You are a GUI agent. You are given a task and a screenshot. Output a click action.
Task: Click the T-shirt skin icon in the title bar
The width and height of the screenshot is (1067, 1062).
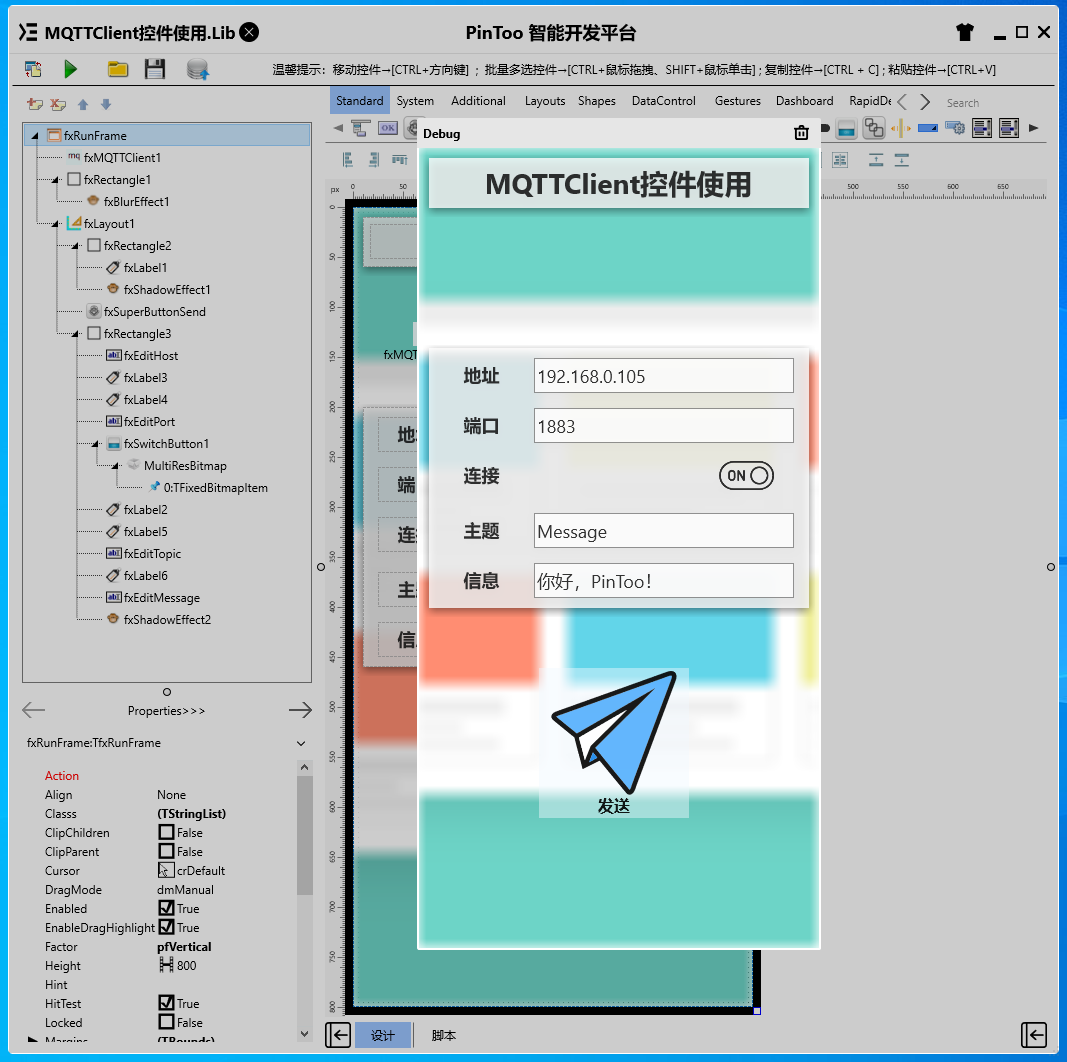[964, 32]
